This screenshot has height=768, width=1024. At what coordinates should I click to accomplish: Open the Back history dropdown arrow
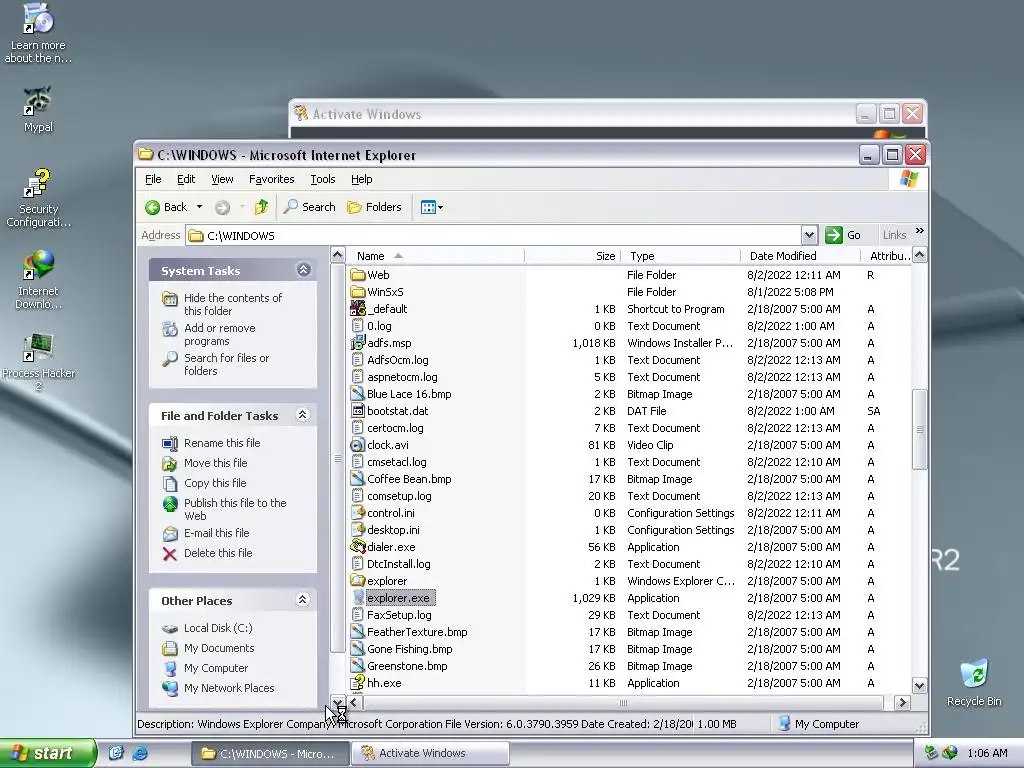[199, 207]
